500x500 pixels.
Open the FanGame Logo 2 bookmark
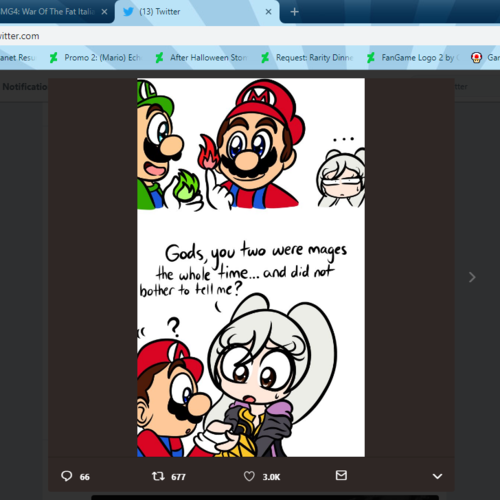(413, 58)
